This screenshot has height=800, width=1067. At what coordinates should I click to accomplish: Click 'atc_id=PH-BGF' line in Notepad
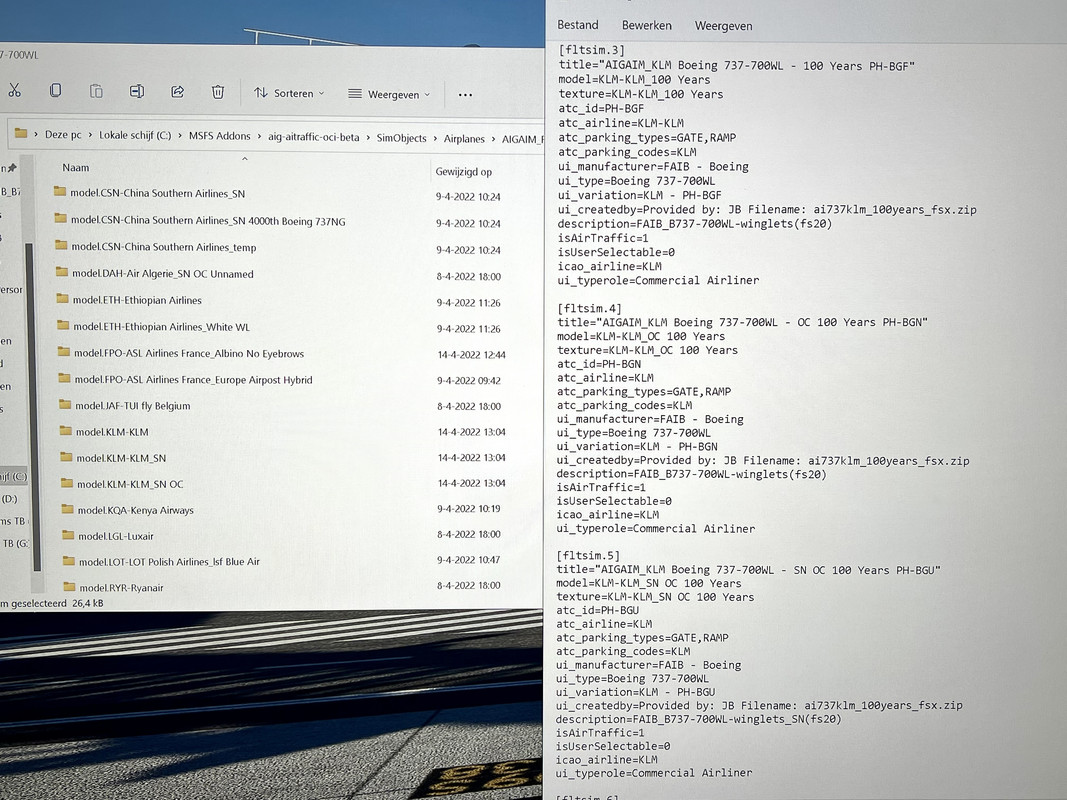pyautogui.click(x=601, y=108)
